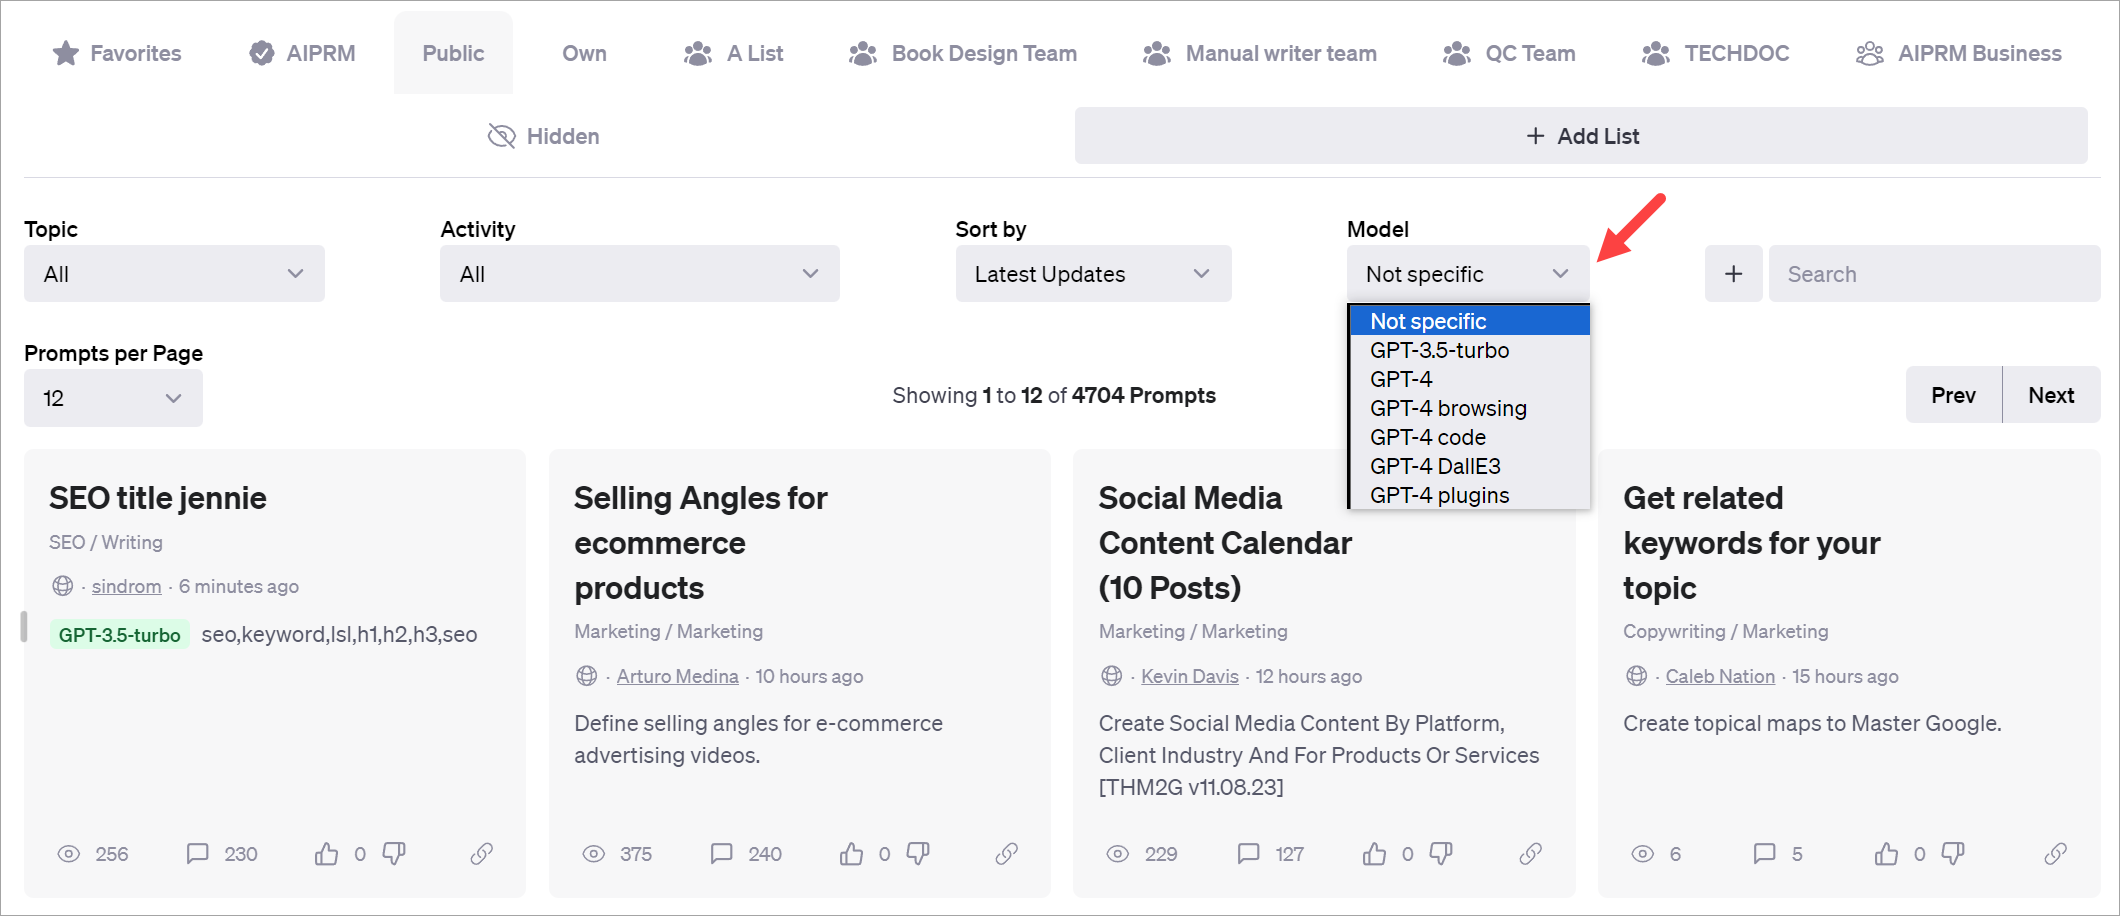Thumbs down the Social Media Content Calendar prompt
2120x916 pixels.
click(x=1441, y=853)
